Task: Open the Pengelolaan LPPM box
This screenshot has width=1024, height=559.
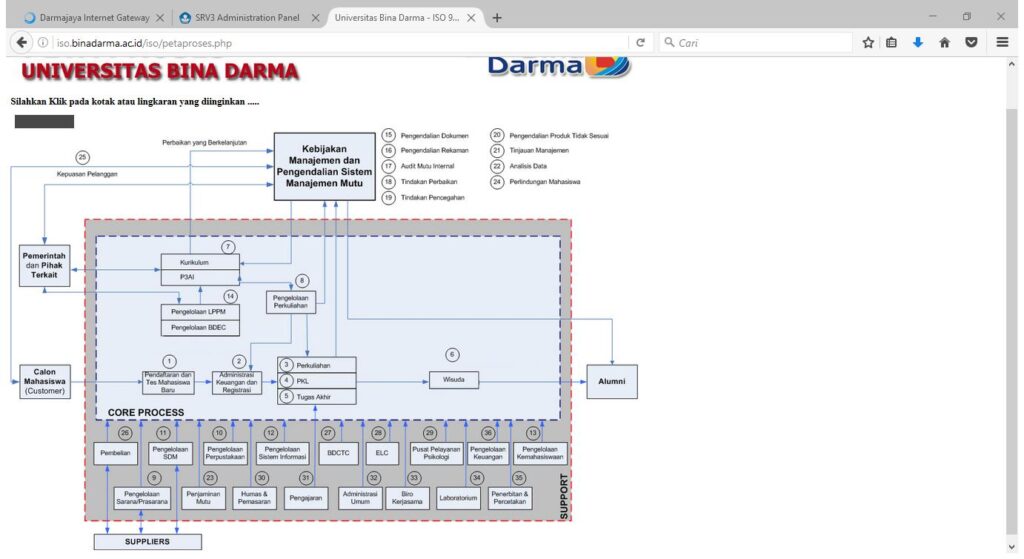Action: pyautogui.click(x=200, y=312)
